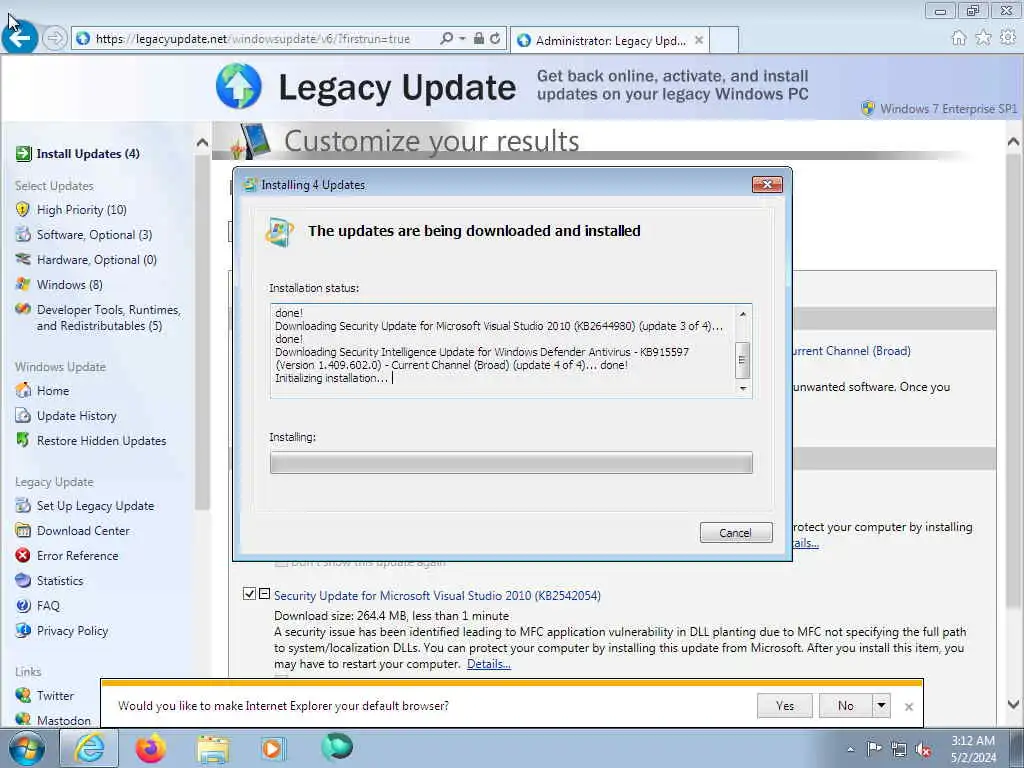
Task: Click the installation status scroll down arrow
Action: tap(743, 389)
